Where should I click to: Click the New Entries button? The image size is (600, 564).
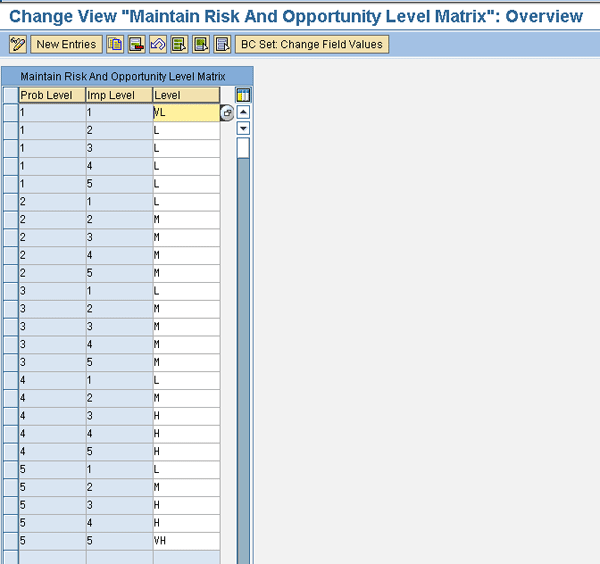point(66,44)
